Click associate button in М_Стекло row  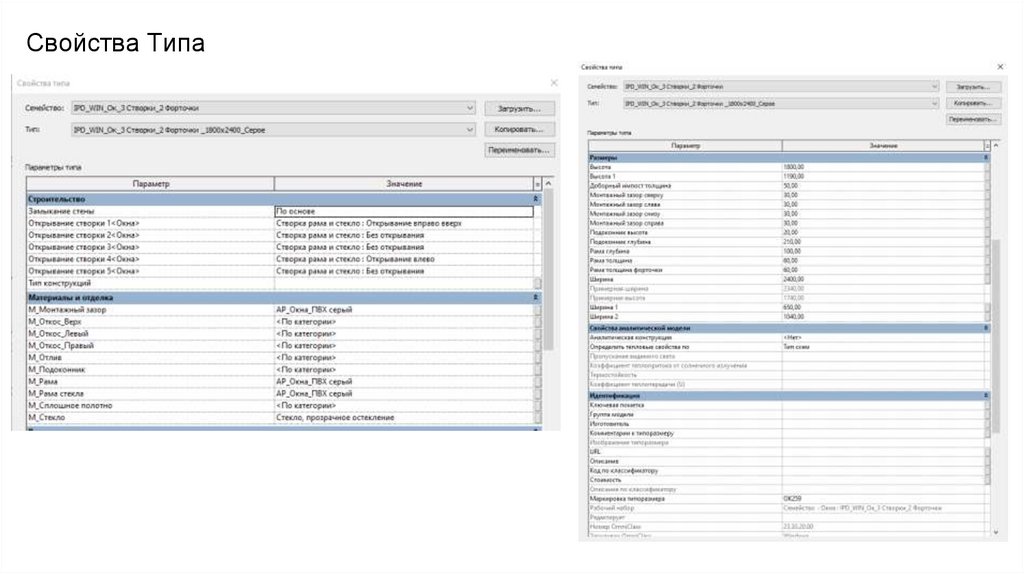point(537,418)
